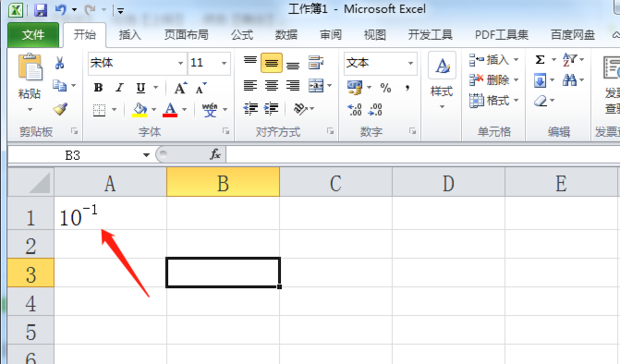Open the 样式 styles gallery
The height and width of the screenshot is (364, 620).
(442, 81)
